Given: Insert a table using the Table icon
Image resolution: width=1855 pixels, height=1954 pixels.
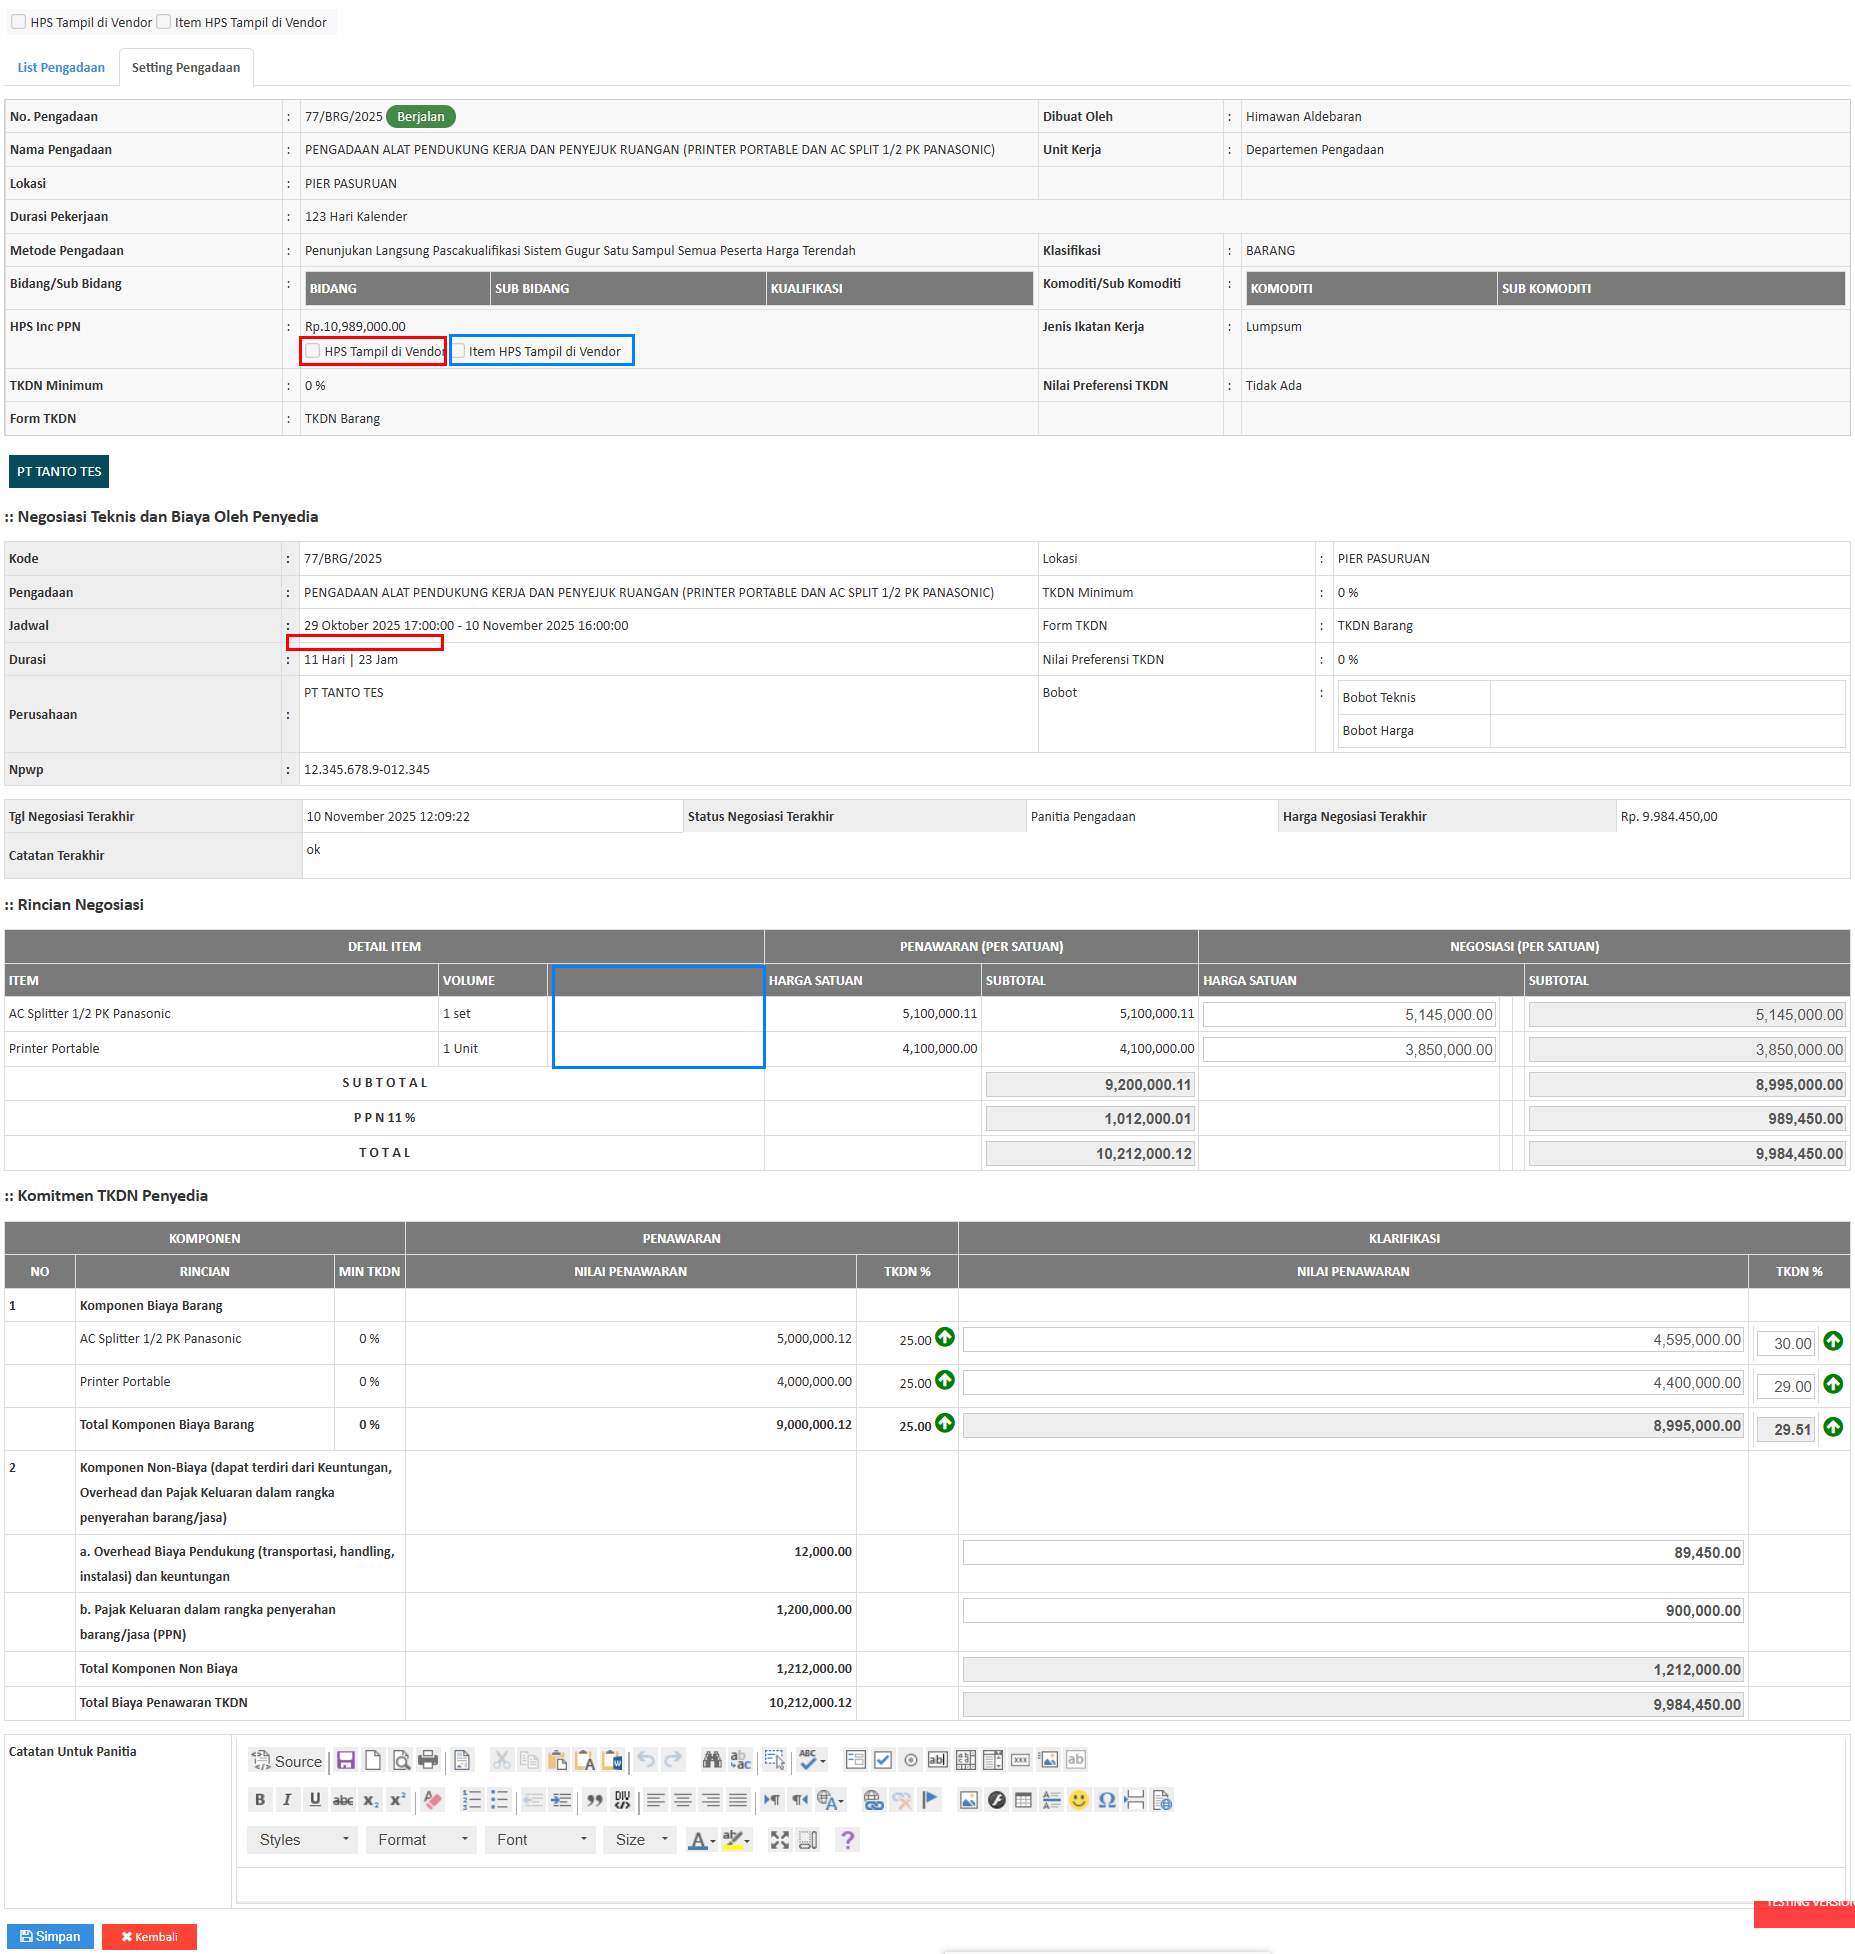Looking at the screenshot, I should pyautogui.click(x=1023, y=1800).
